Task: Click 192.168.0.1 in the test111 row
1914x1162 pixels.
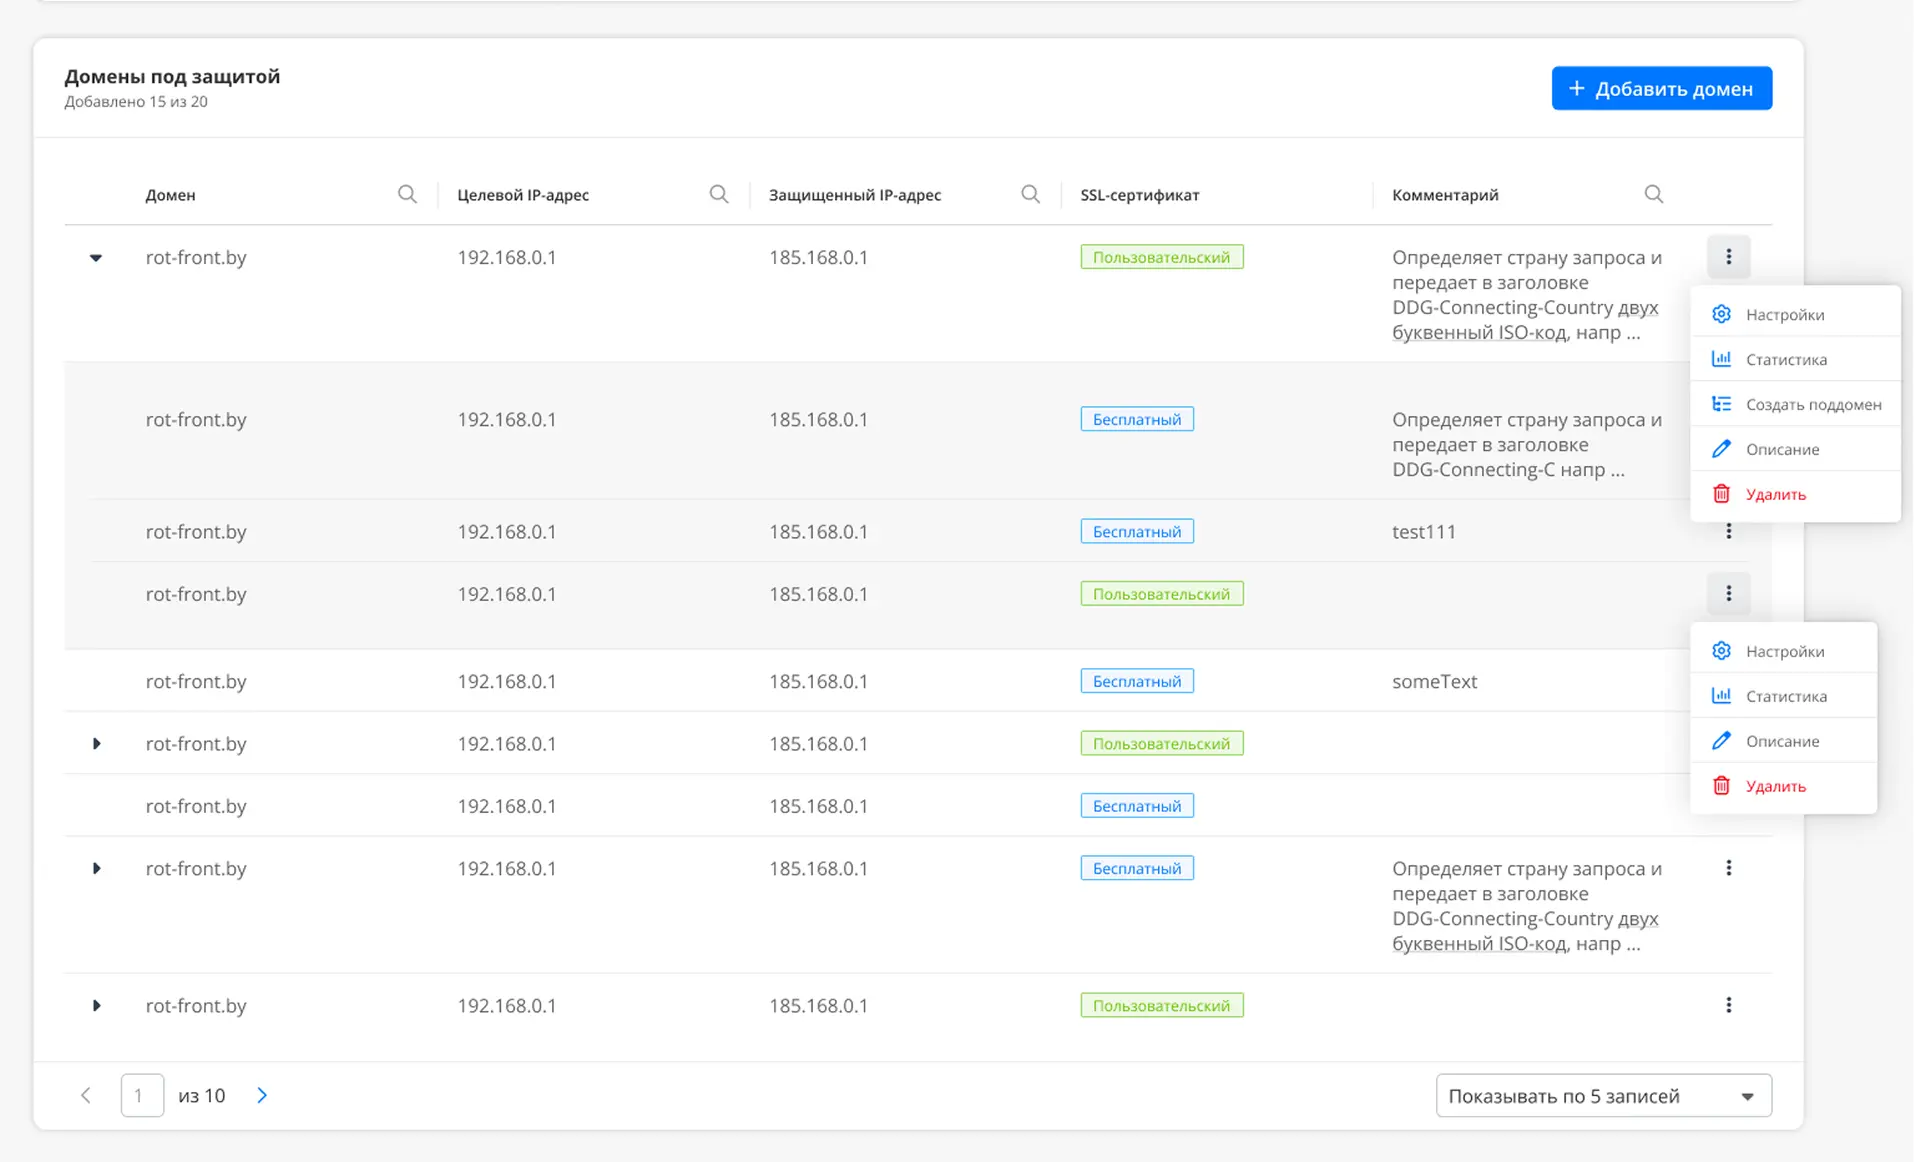Action: click(506, 532)
